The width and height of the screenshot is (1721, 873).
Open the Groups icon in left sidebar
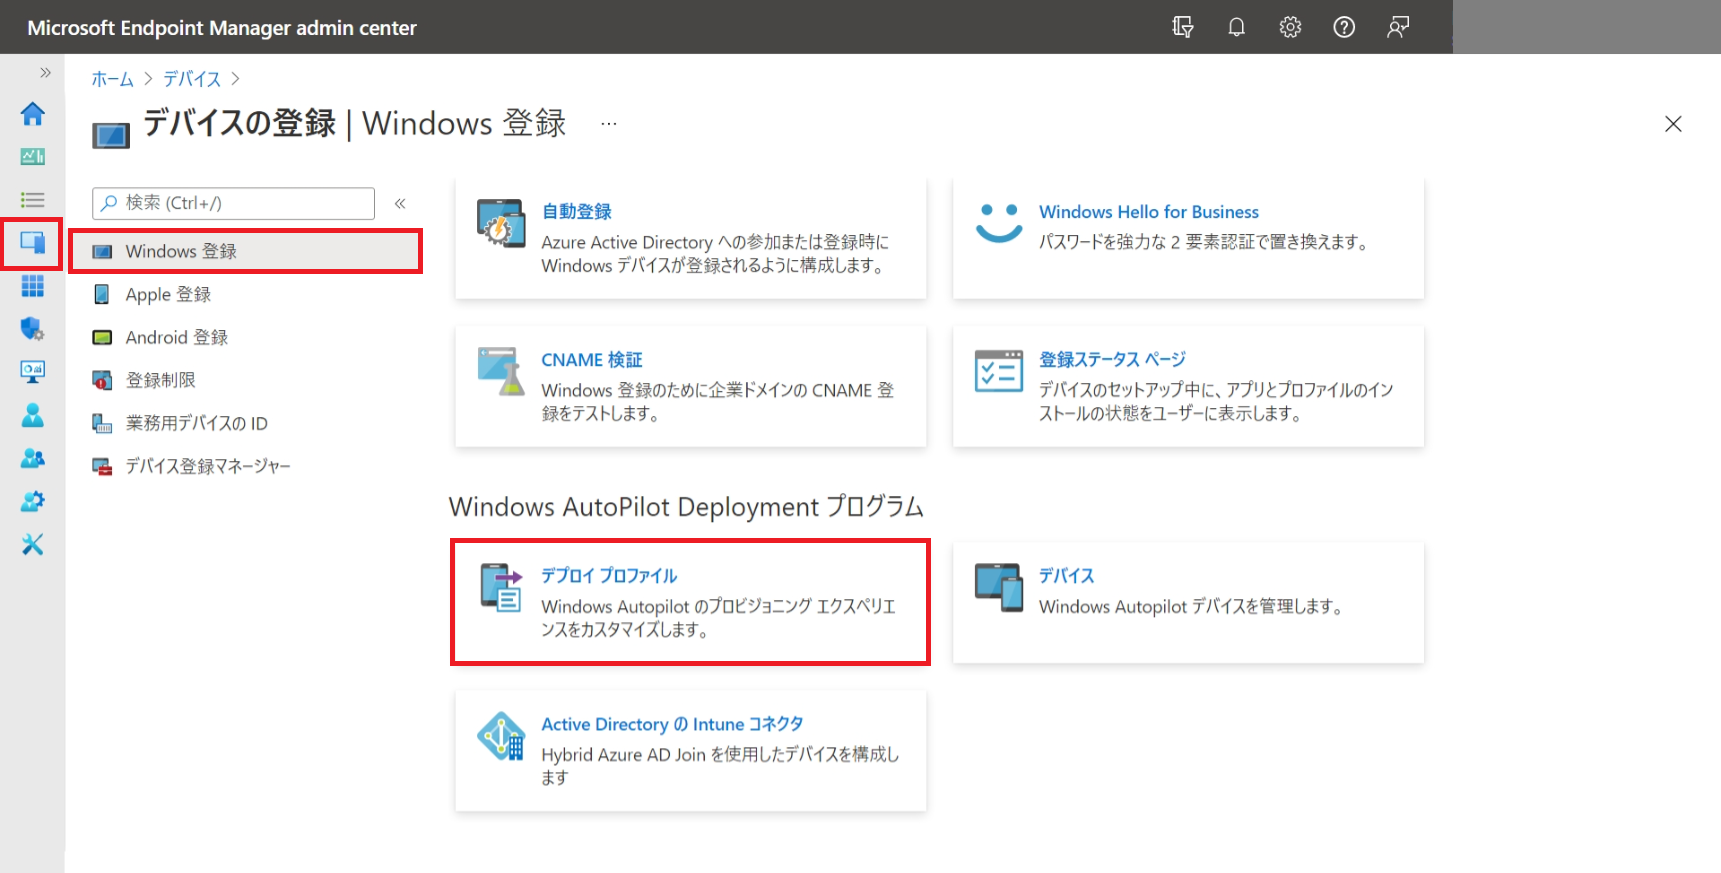coord(32,458)
